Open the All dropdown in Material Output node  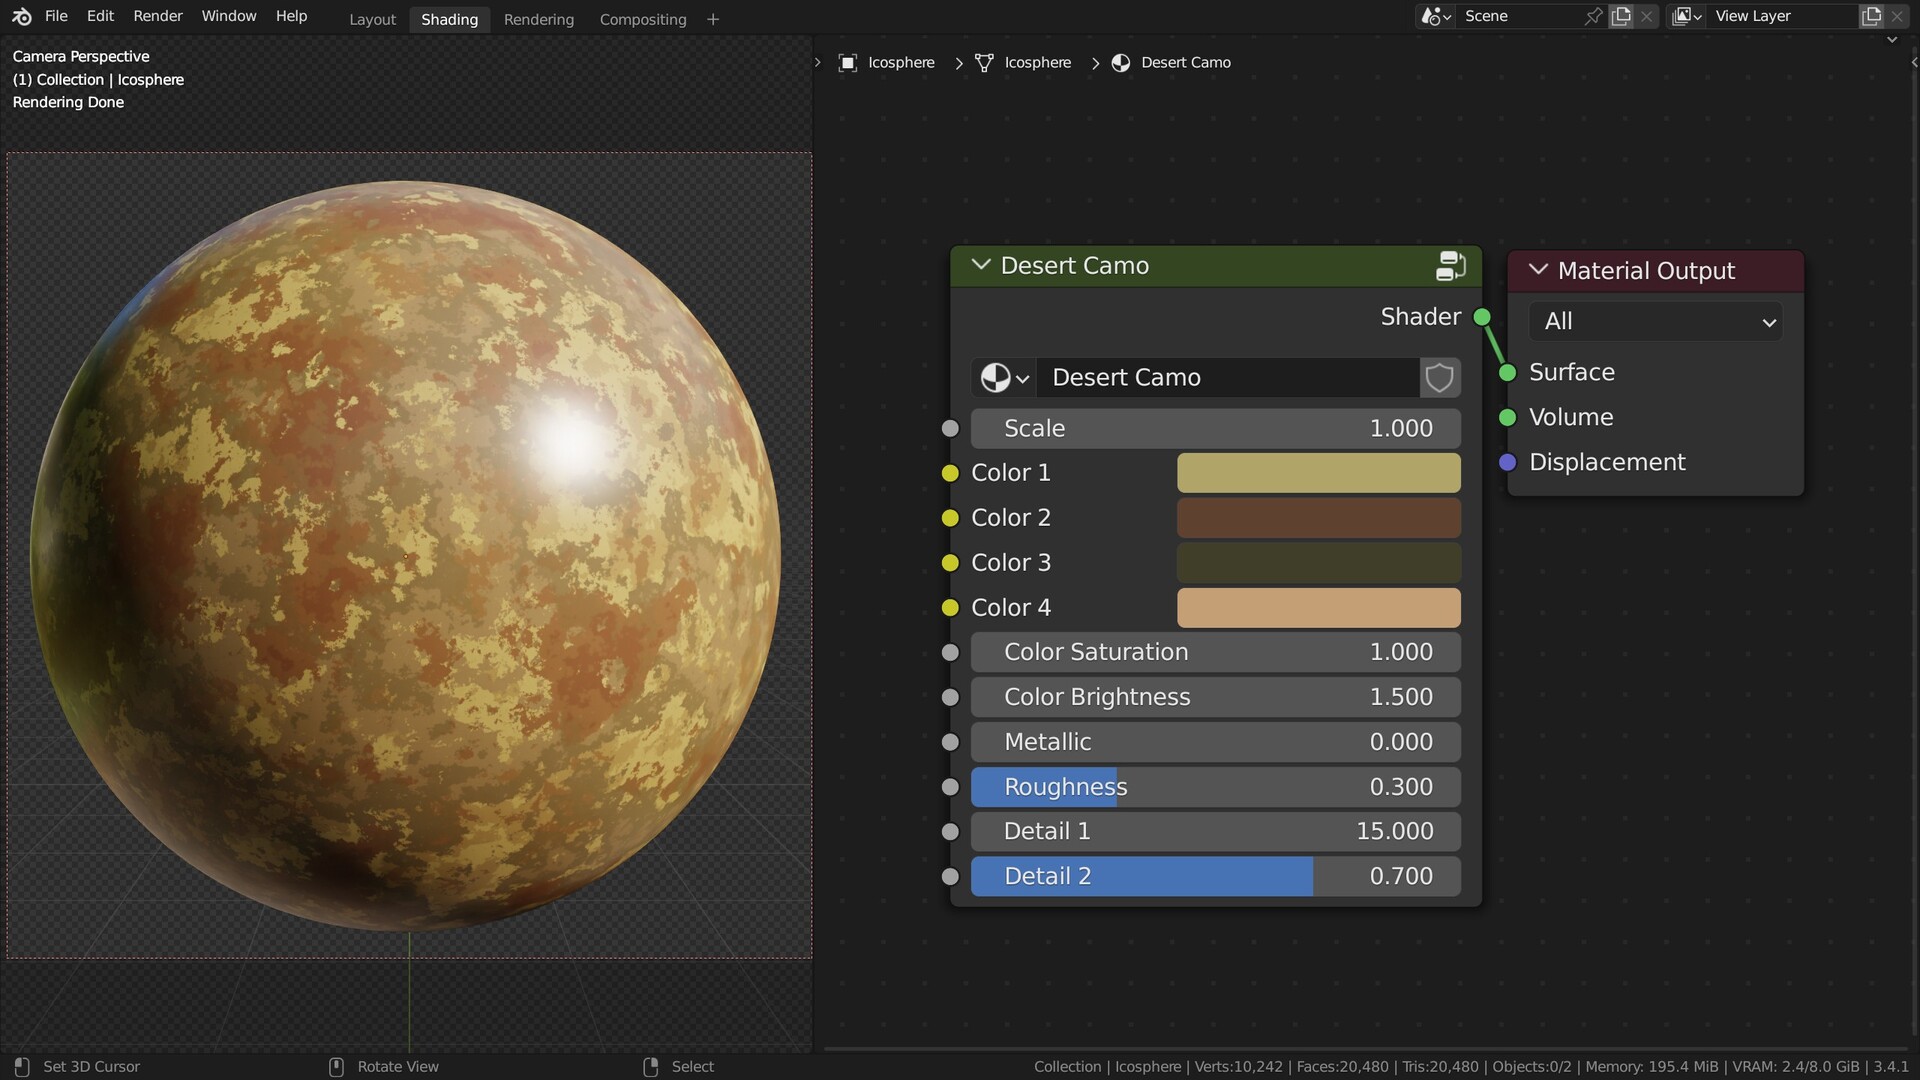pos(1655,321)
